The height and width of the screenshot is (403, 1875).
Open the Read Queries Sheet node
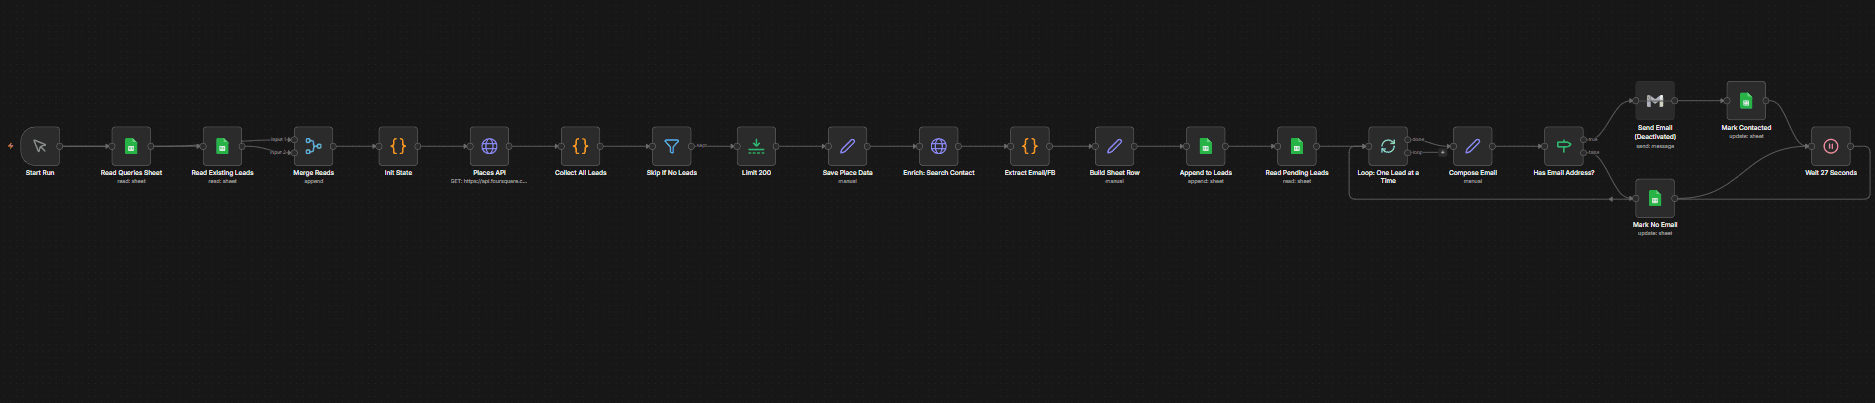pos(131,146)
